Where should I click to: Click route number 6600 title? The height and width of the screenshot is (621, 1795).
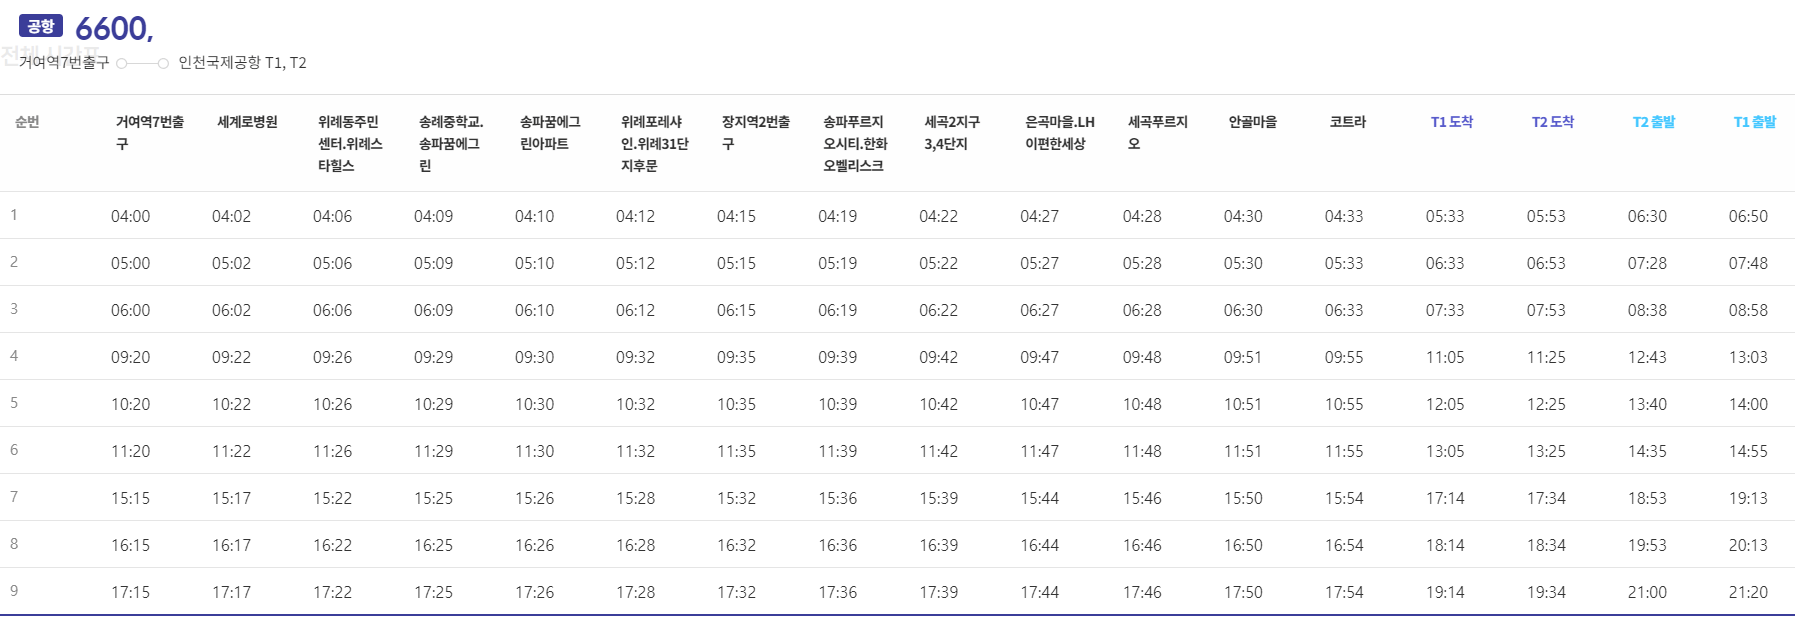pyautogui.click(x=114, y=29)
